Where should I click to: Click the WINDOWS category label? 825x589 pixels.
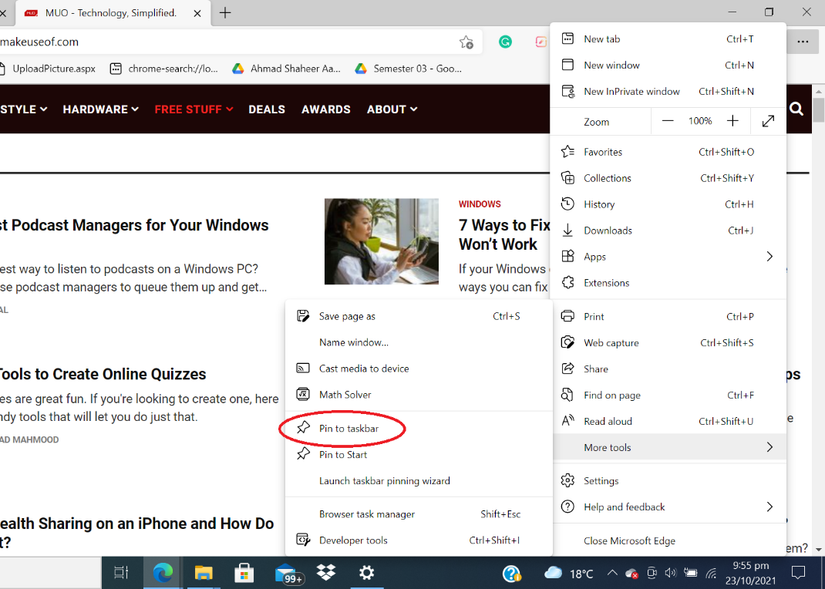pos(479,204)
